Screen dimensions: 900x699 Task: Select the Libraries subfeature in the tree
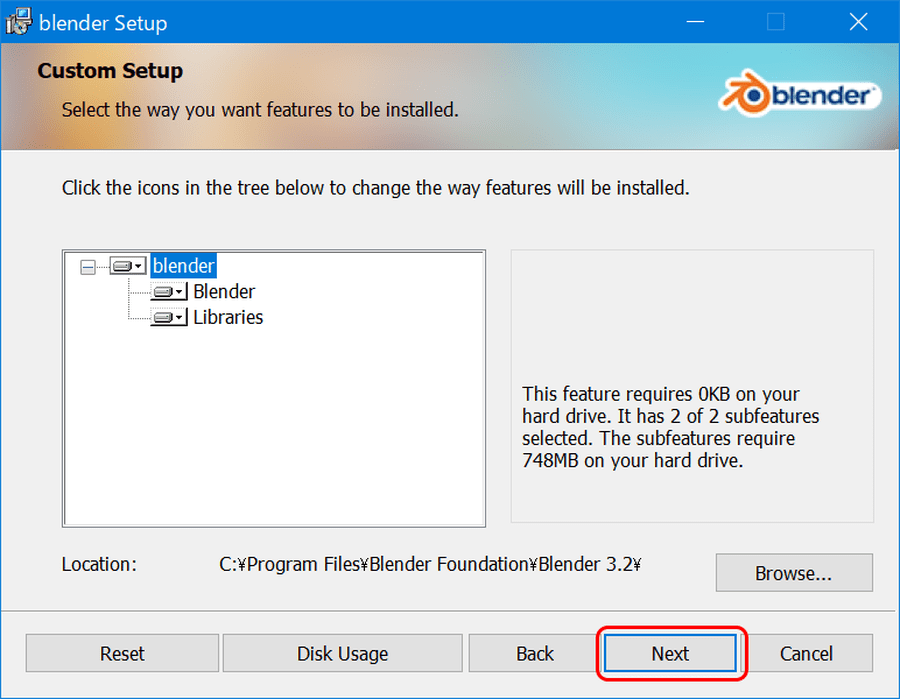(x=228, y=318)
